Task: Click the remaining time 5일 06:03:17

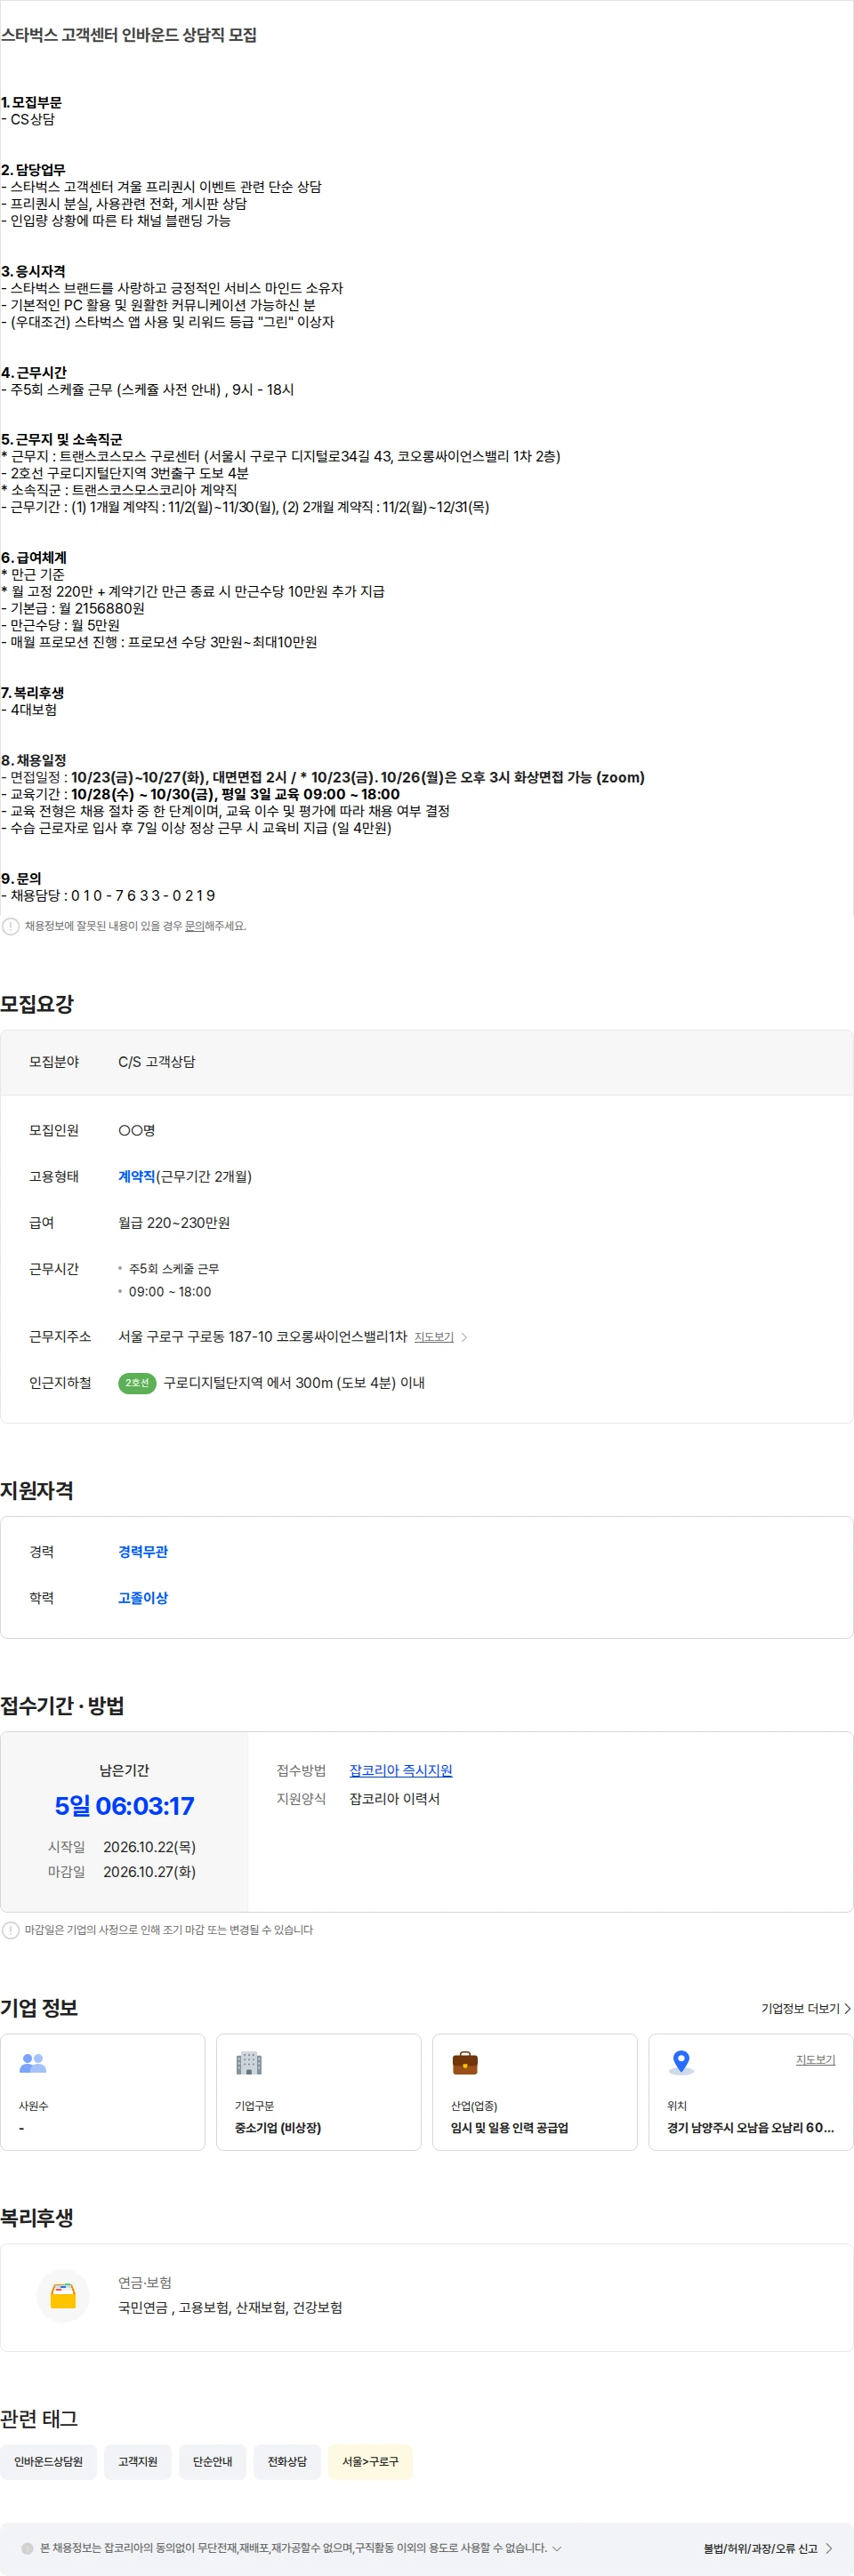Action: (x=124, y=1806)
